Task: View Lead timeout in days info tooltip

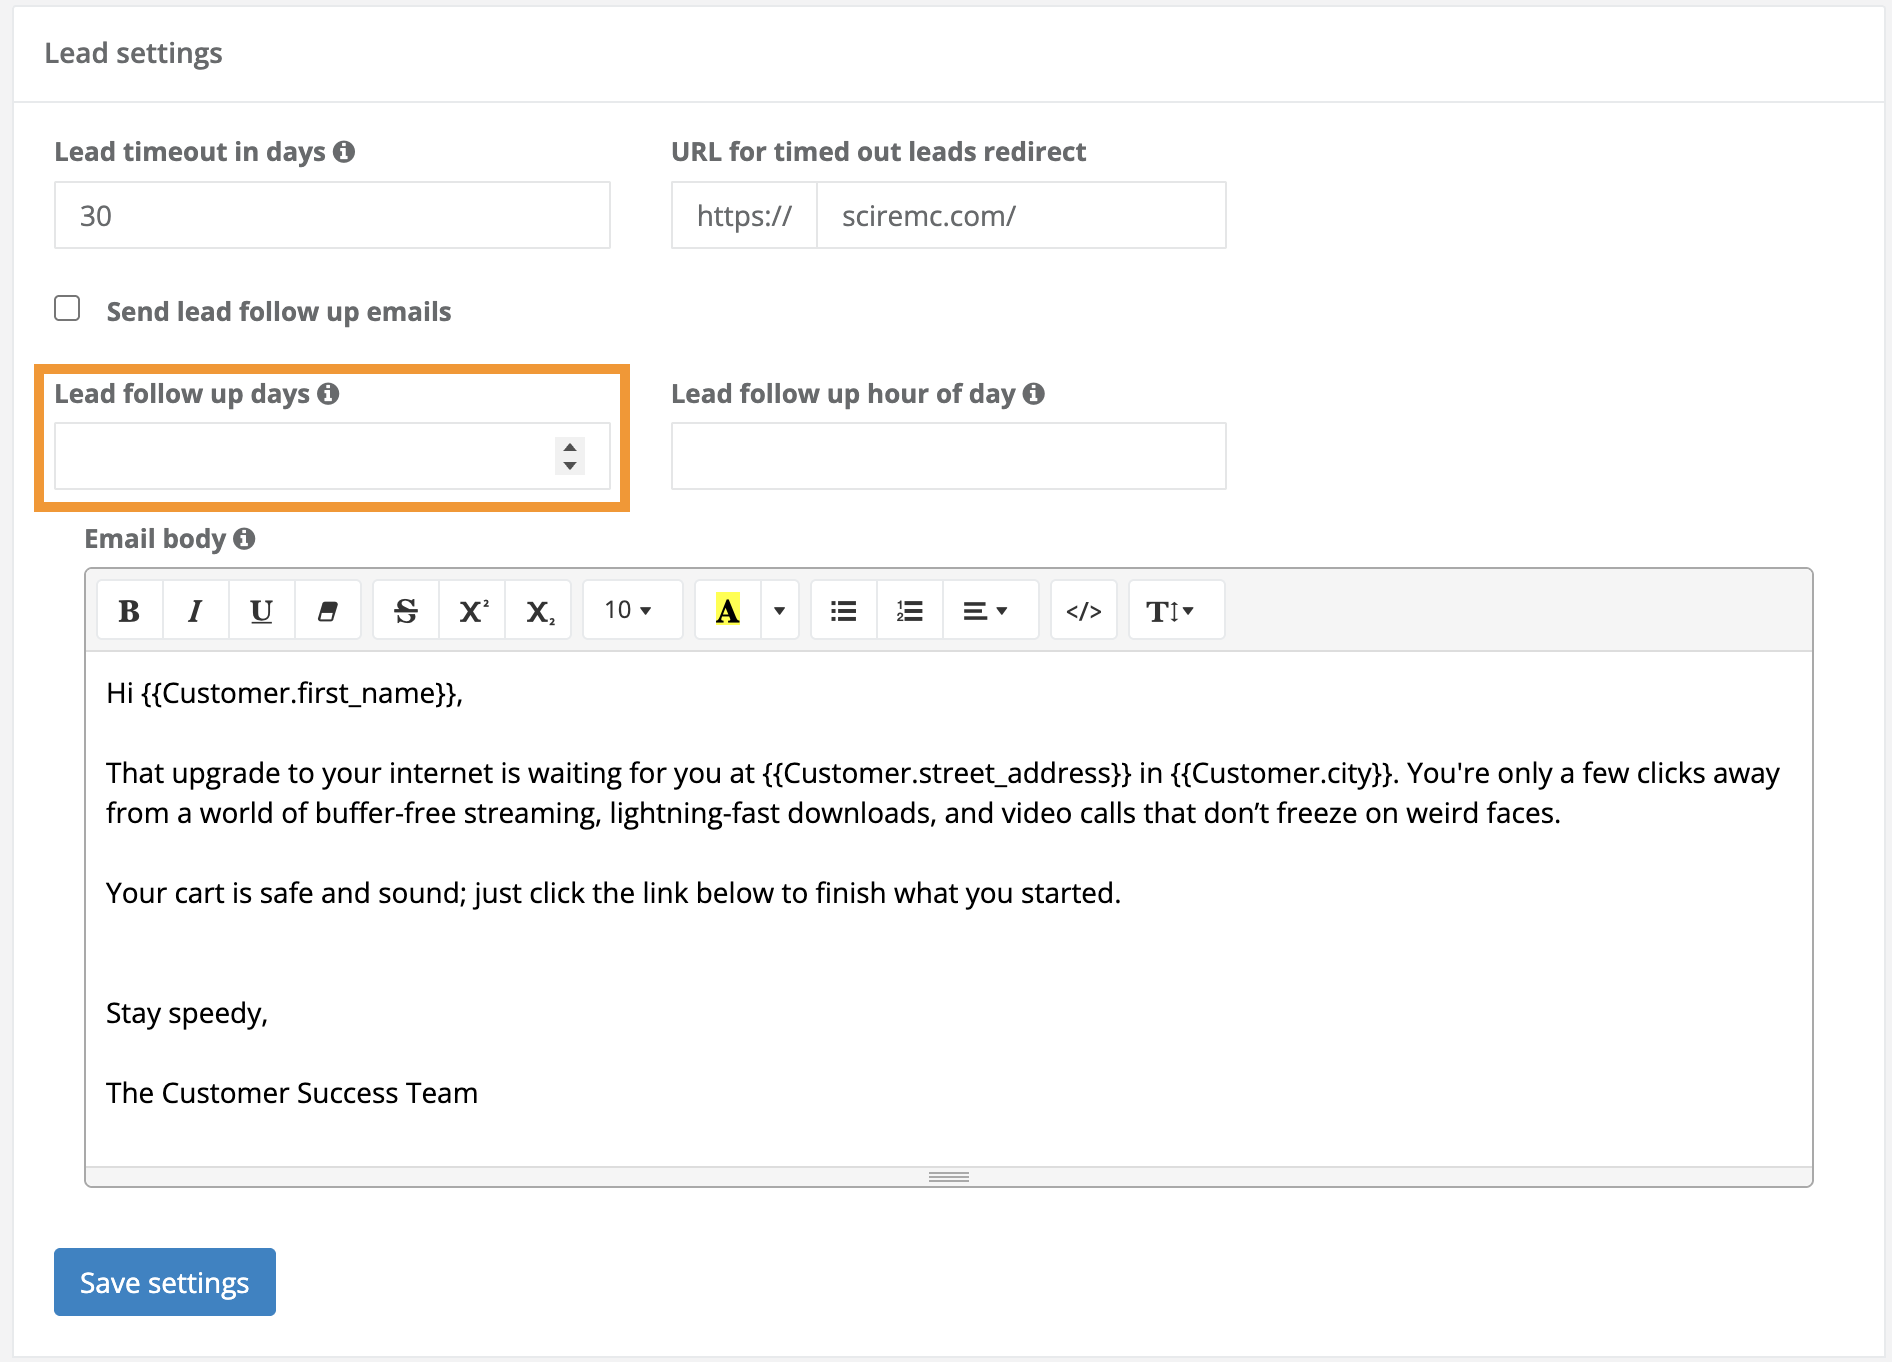Action: pos(346,152)
